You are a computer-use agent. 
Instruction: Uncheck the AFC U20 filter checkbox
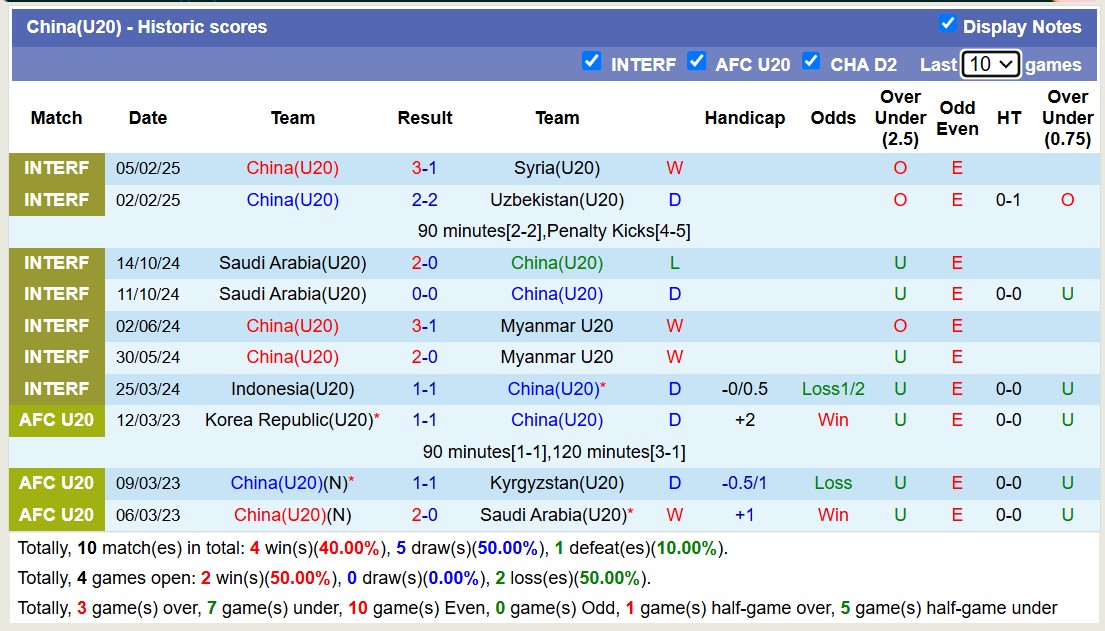(x=697, y=62)
